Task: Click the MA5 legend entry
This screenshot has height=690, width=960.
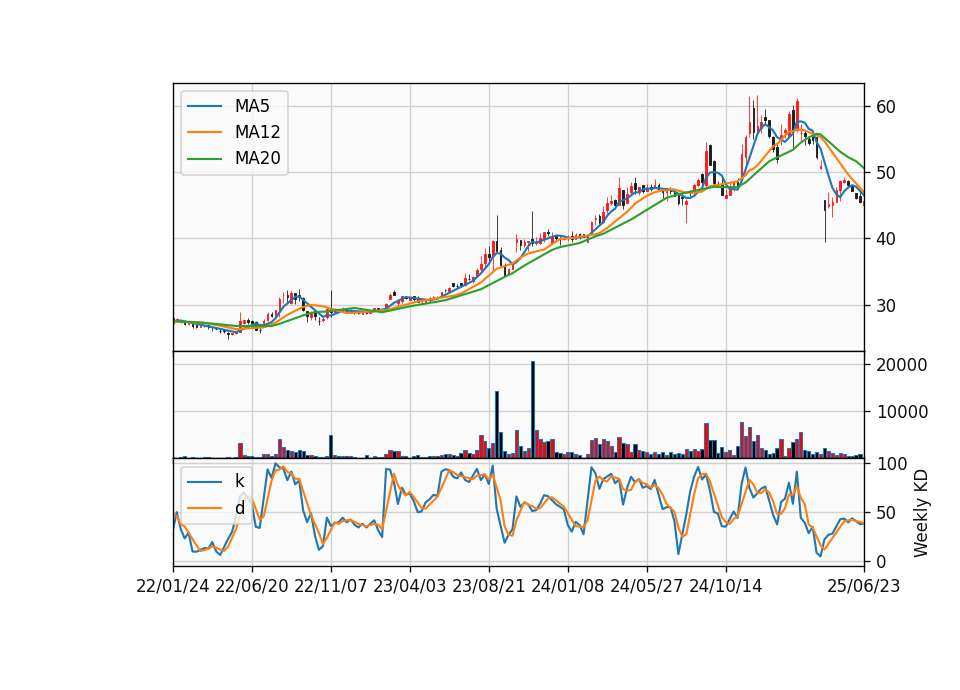Action: (x=228, y=106)
